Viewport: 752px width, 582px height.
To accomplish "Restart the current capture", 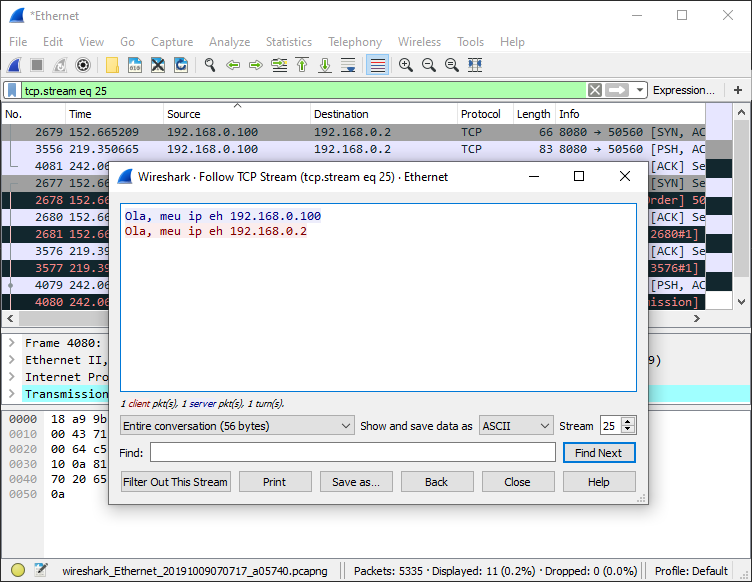I will (x=60, y=65).
